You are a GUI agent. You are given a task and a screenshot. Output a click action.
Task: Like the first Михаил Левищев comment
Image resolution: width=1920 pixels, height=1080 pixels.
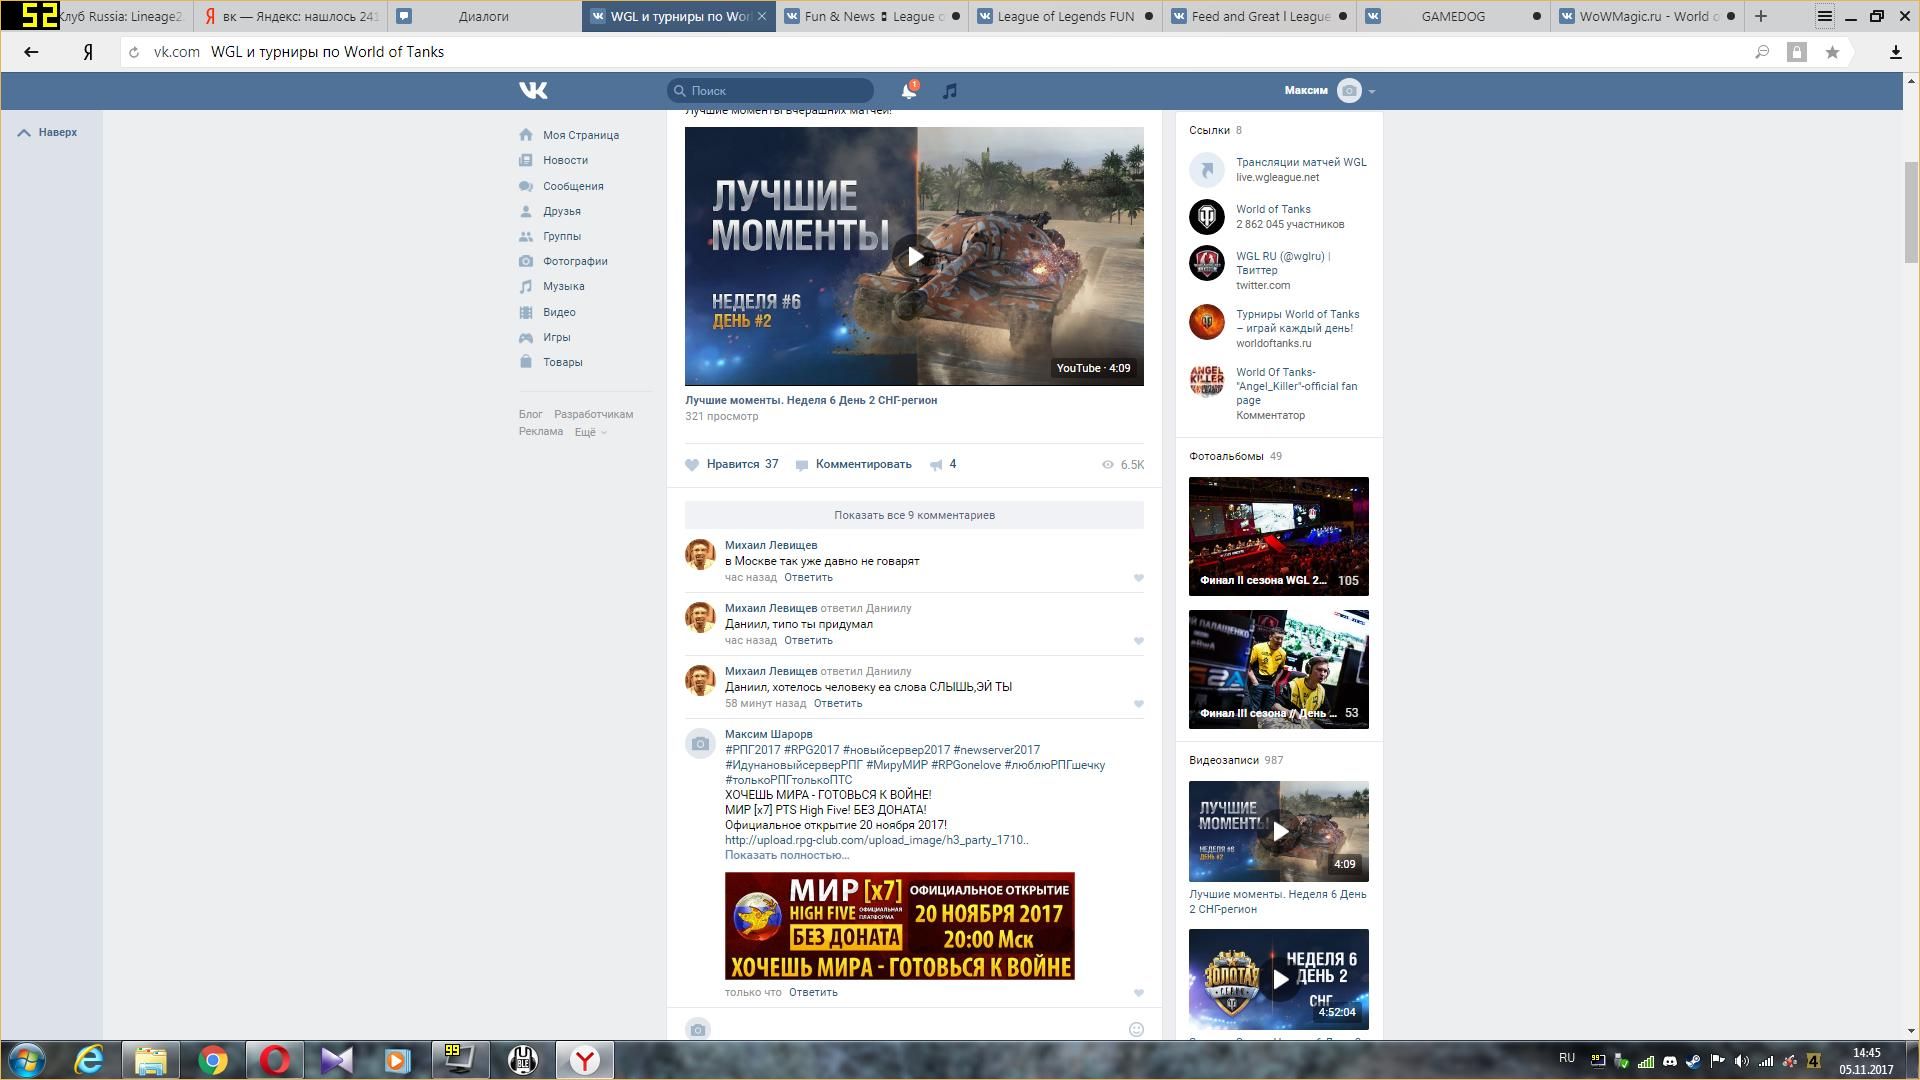coord(1138,578)
